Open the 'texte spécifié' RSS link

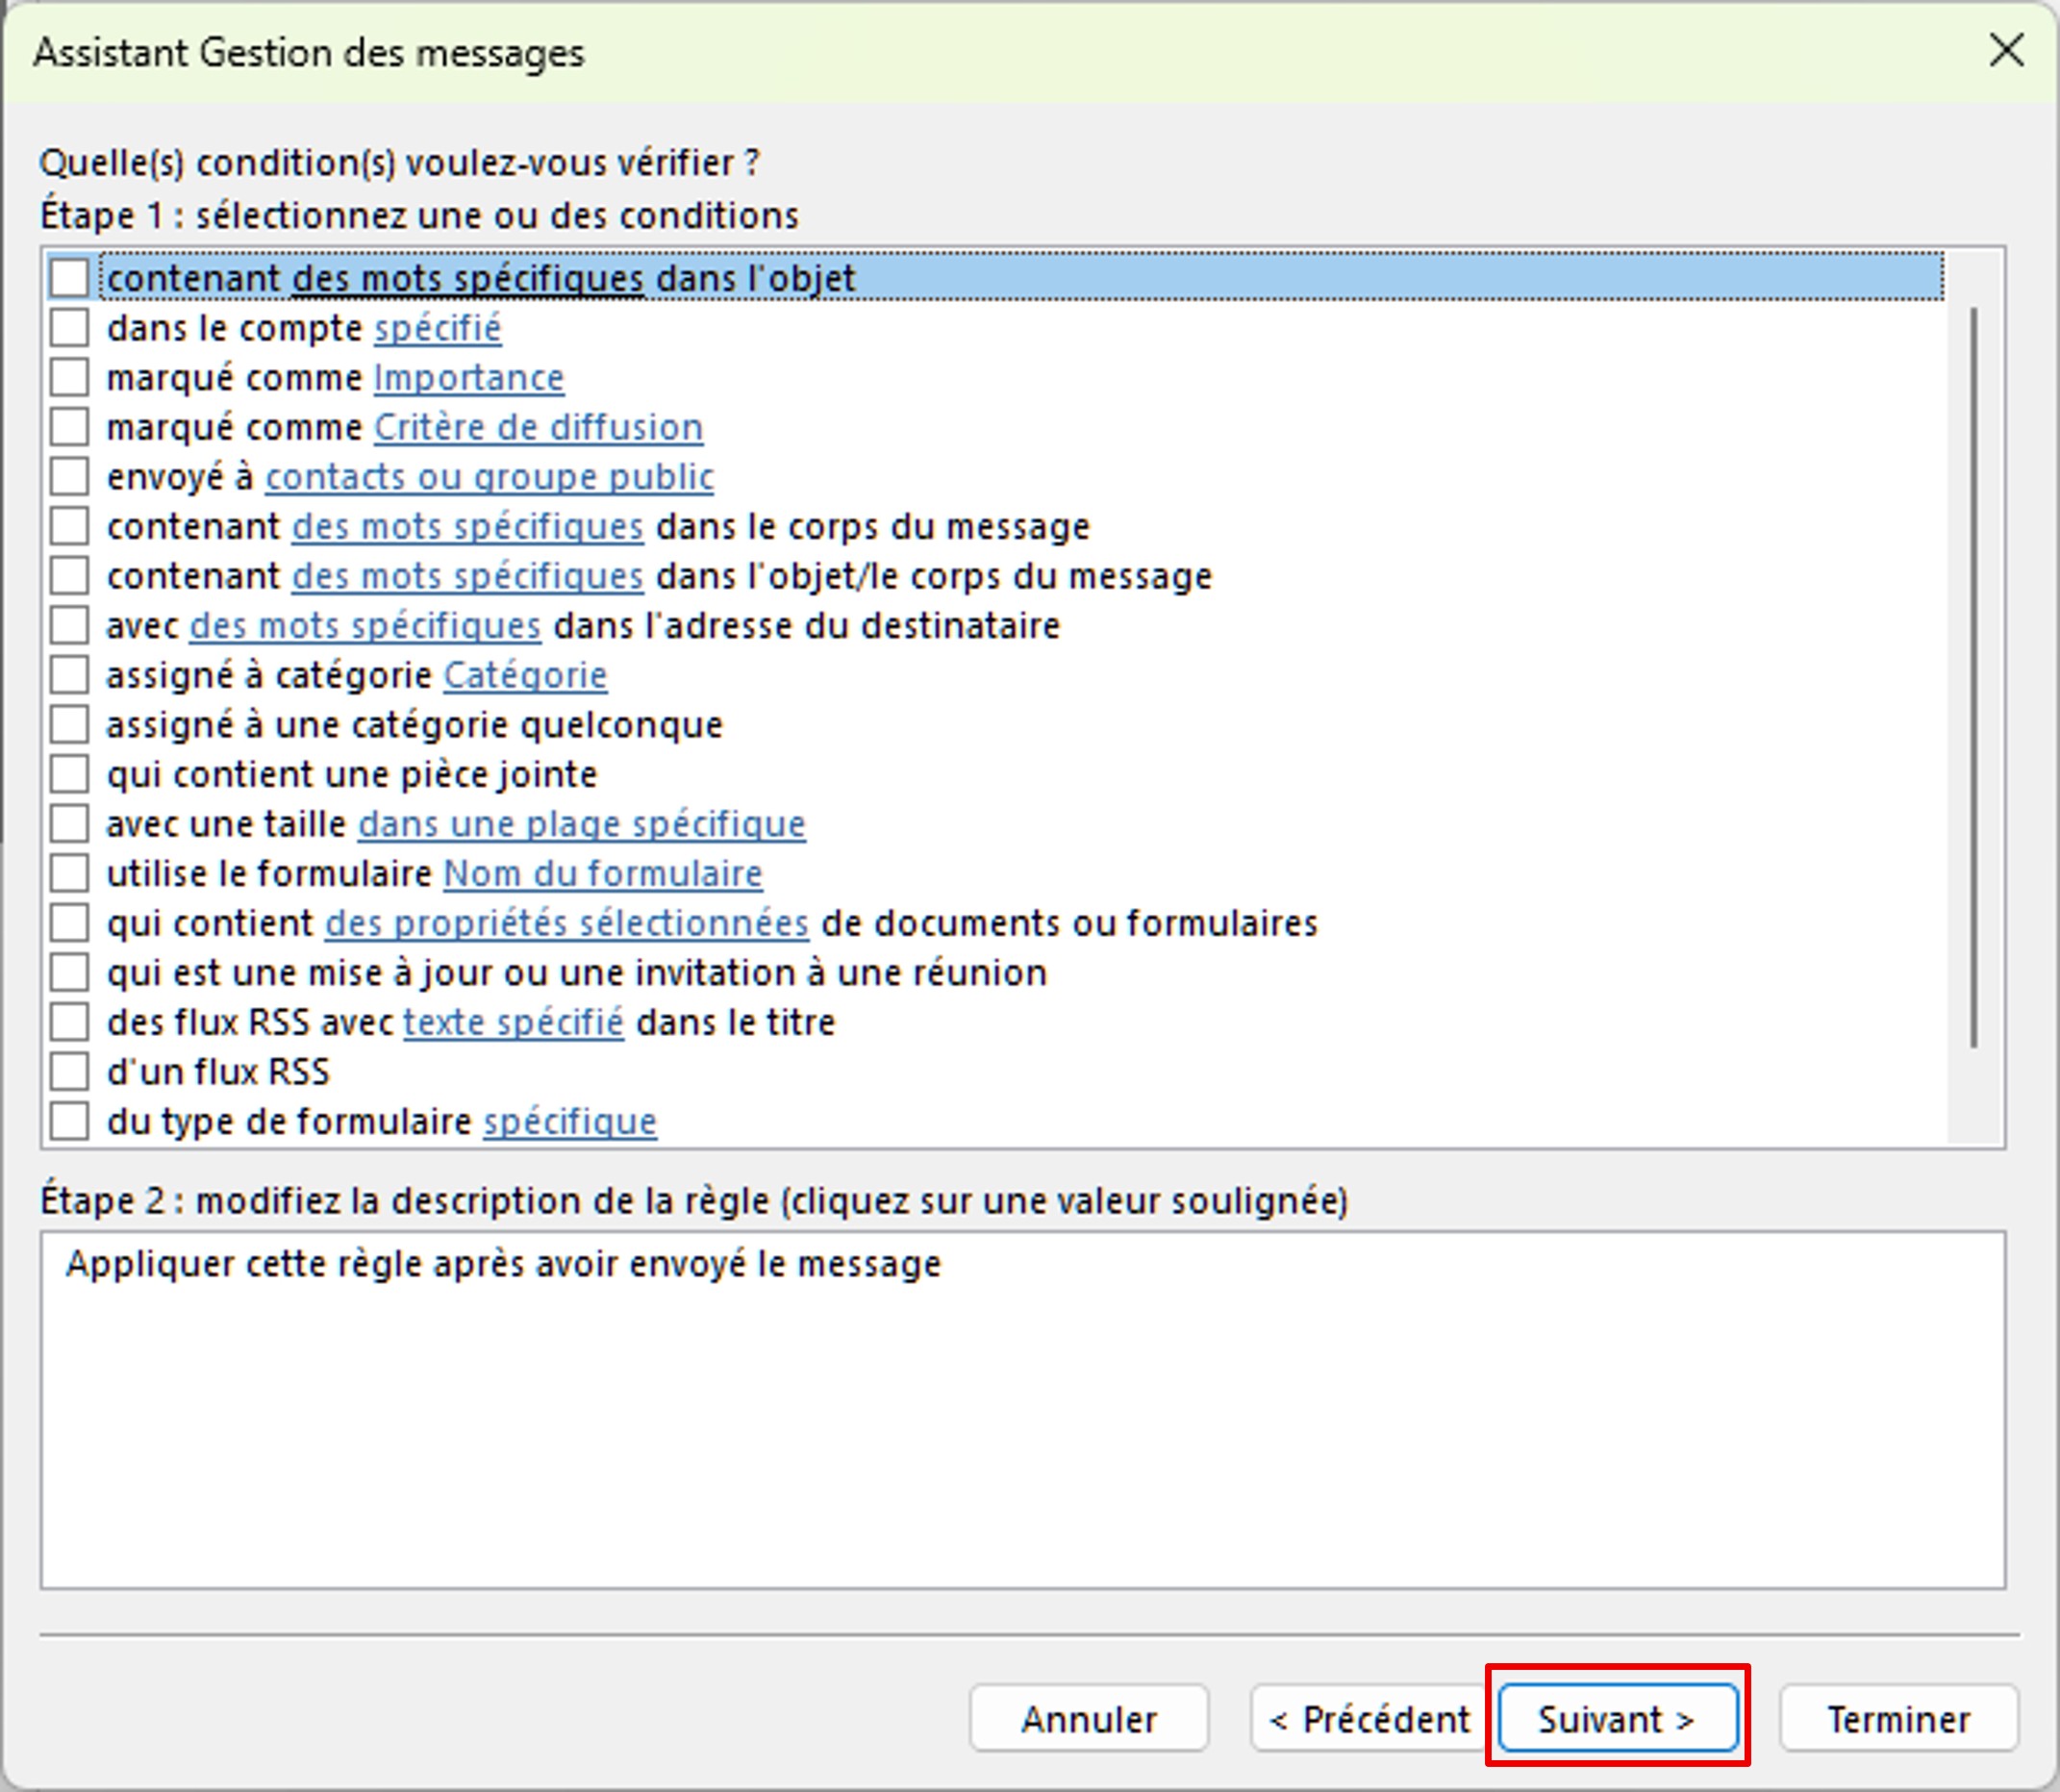[x=513, y=1022]
